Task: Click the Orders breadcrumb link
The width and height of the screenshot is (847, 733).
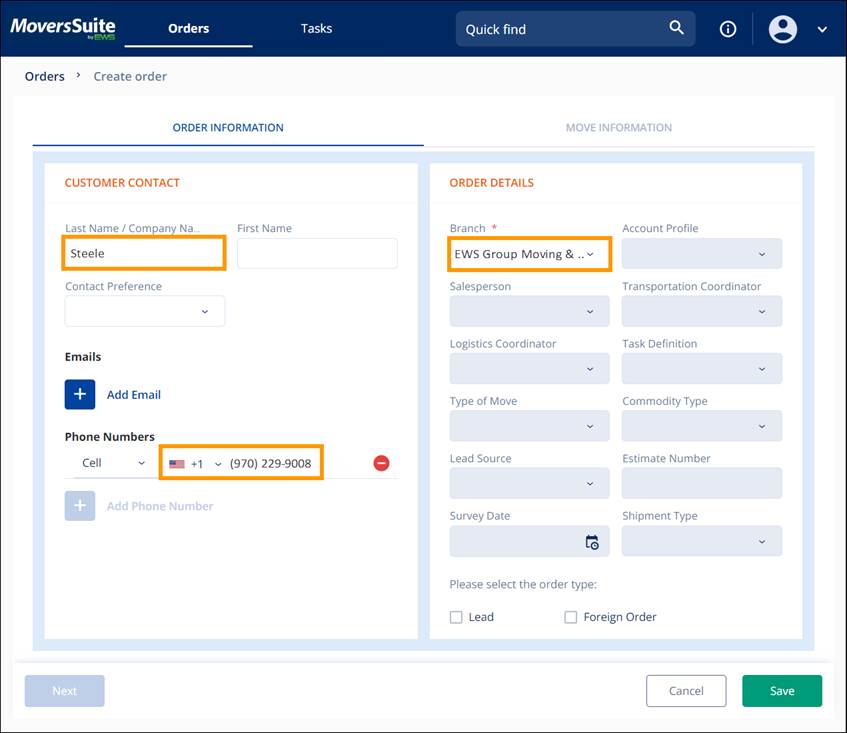Action: click(44, 76)
